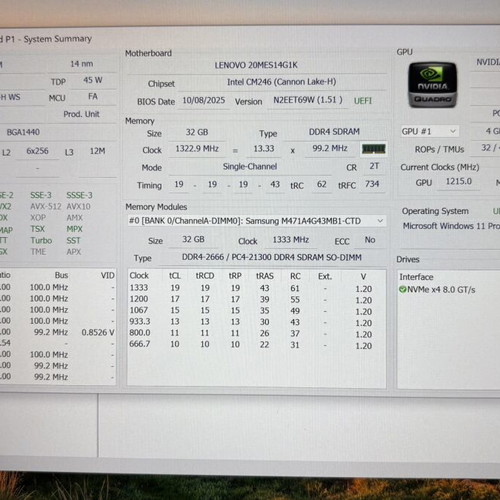Click the SSSE-3 feature label
This screenshot has height=500, width=500.
tap(79, 195)
